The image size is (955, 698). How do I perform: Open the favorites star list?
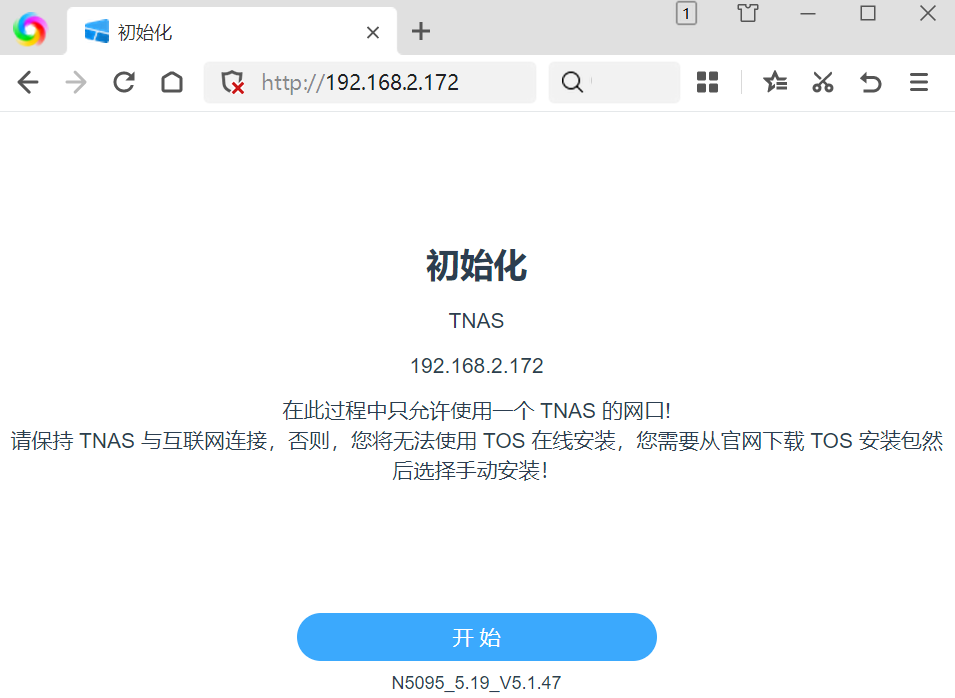click(775, 82)
